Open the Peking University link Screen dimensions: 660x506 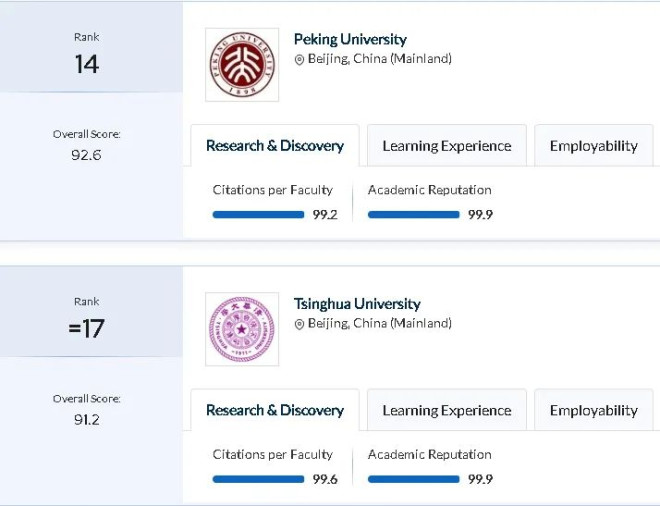[x=350, y=39]
